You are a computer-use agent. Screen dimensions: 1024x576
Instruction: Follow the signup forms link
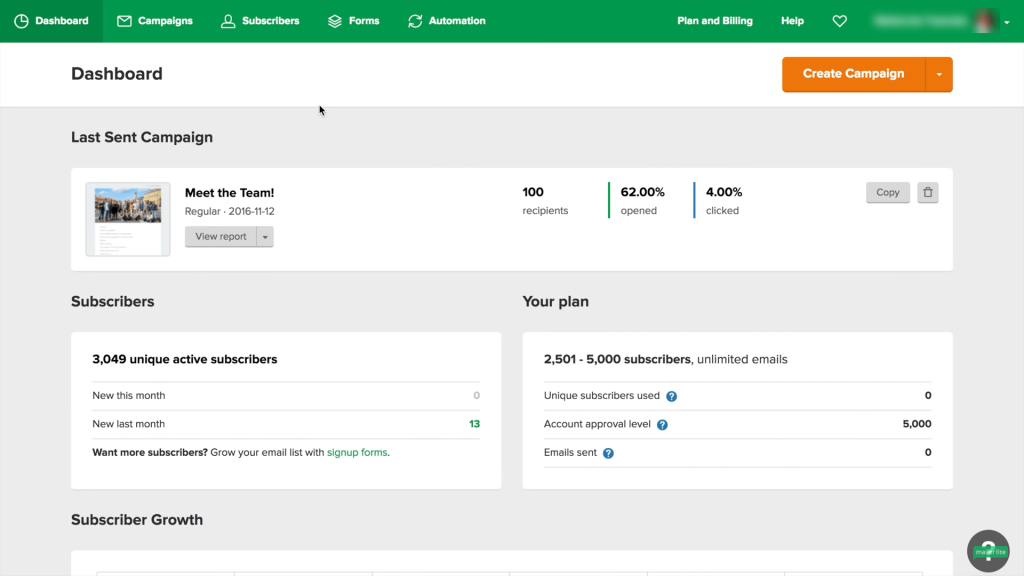[x=357, y=453]
